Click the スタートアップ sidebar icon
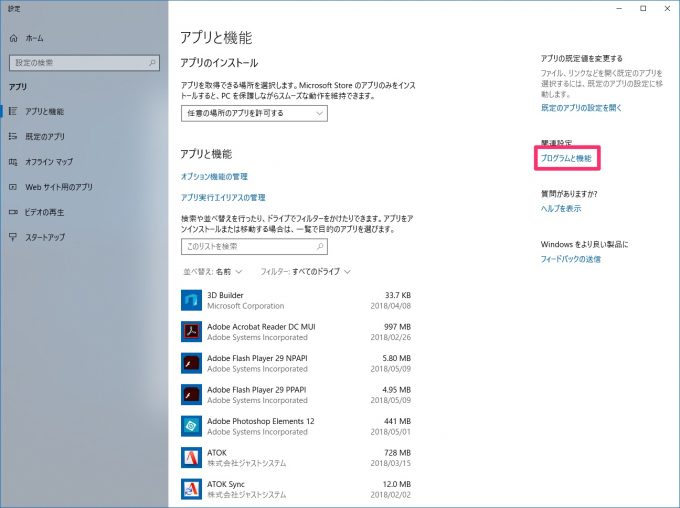The height and width of the screenshot is (508, 680). [x=13, y=237]
